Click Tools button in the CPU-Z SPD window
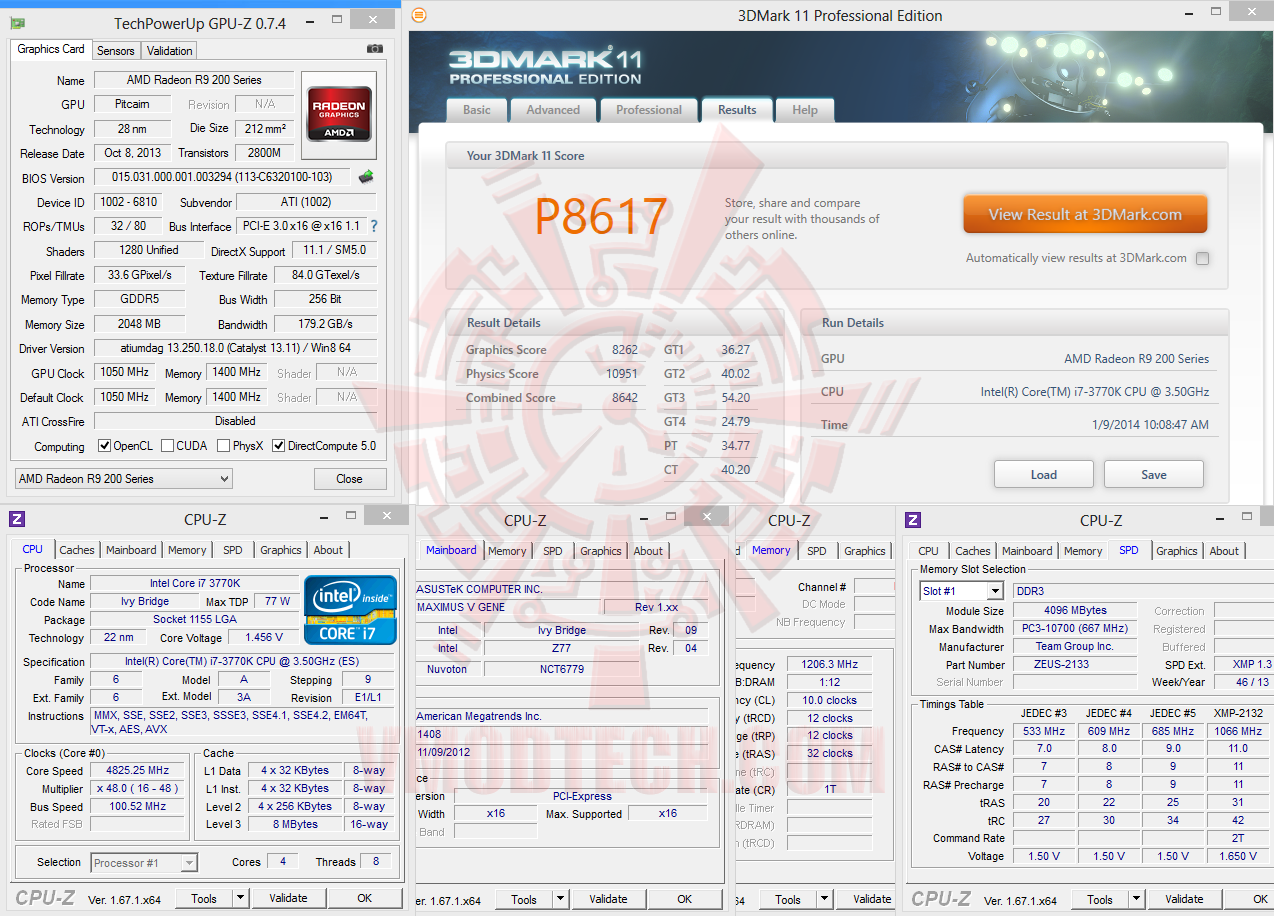 click(x=1100, y=899)
